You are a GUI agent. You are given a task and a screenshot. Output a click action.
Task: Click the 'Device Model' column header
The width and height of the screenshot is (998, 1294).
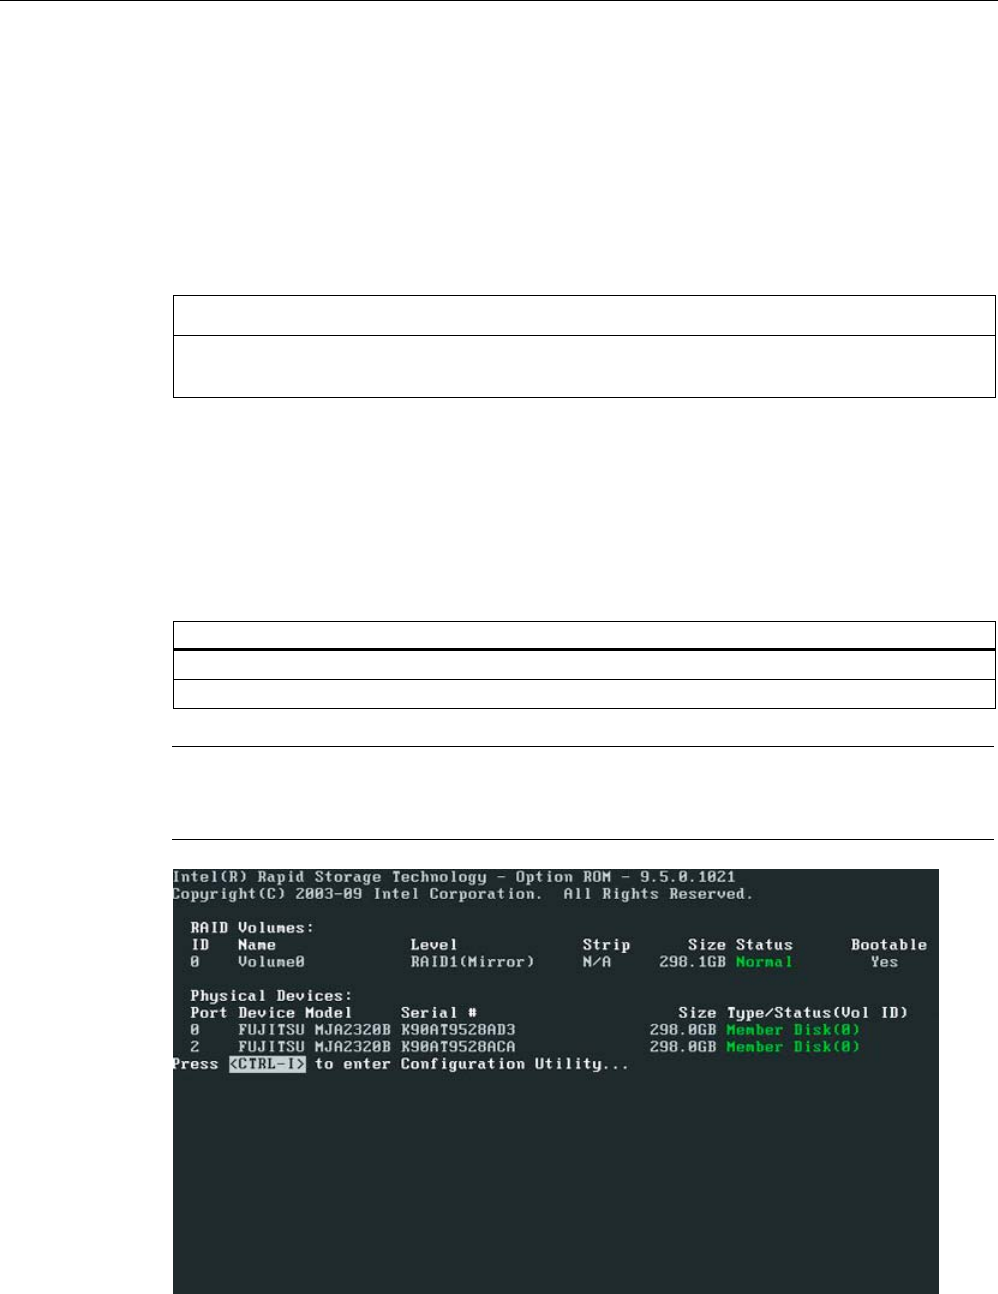[295, 1013]
